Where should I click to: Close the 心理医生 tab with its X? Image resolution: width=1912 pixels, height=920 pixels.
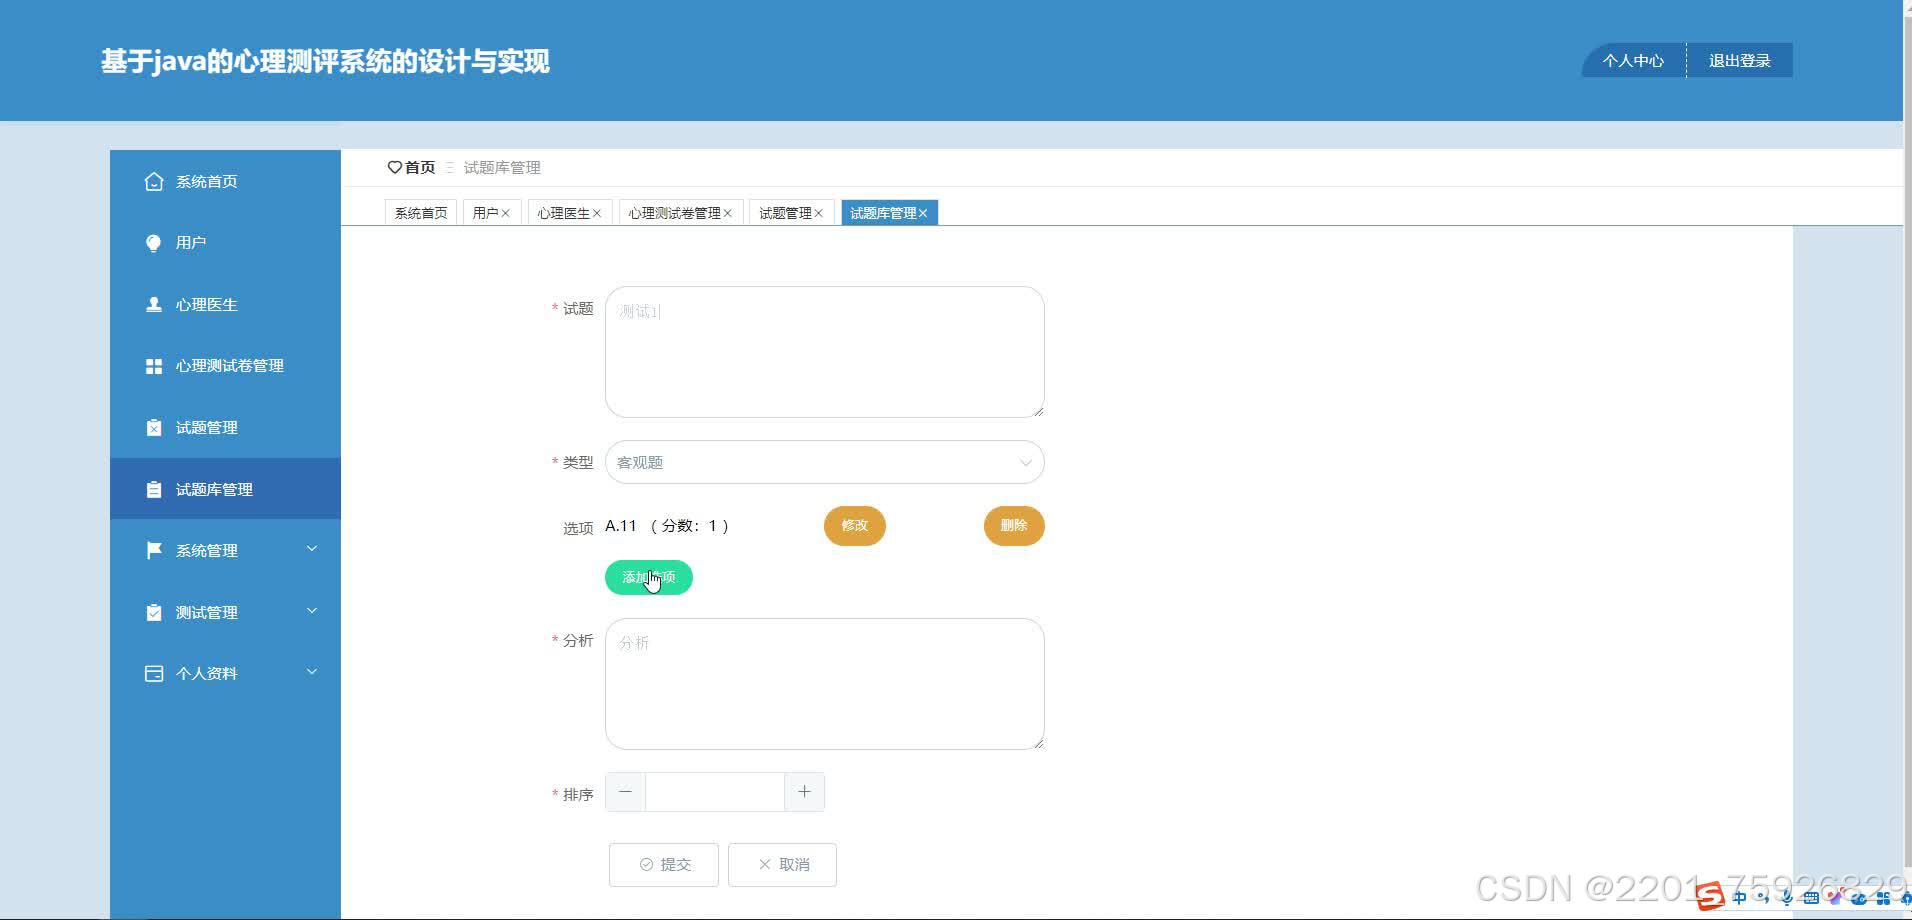coord(596,213)
